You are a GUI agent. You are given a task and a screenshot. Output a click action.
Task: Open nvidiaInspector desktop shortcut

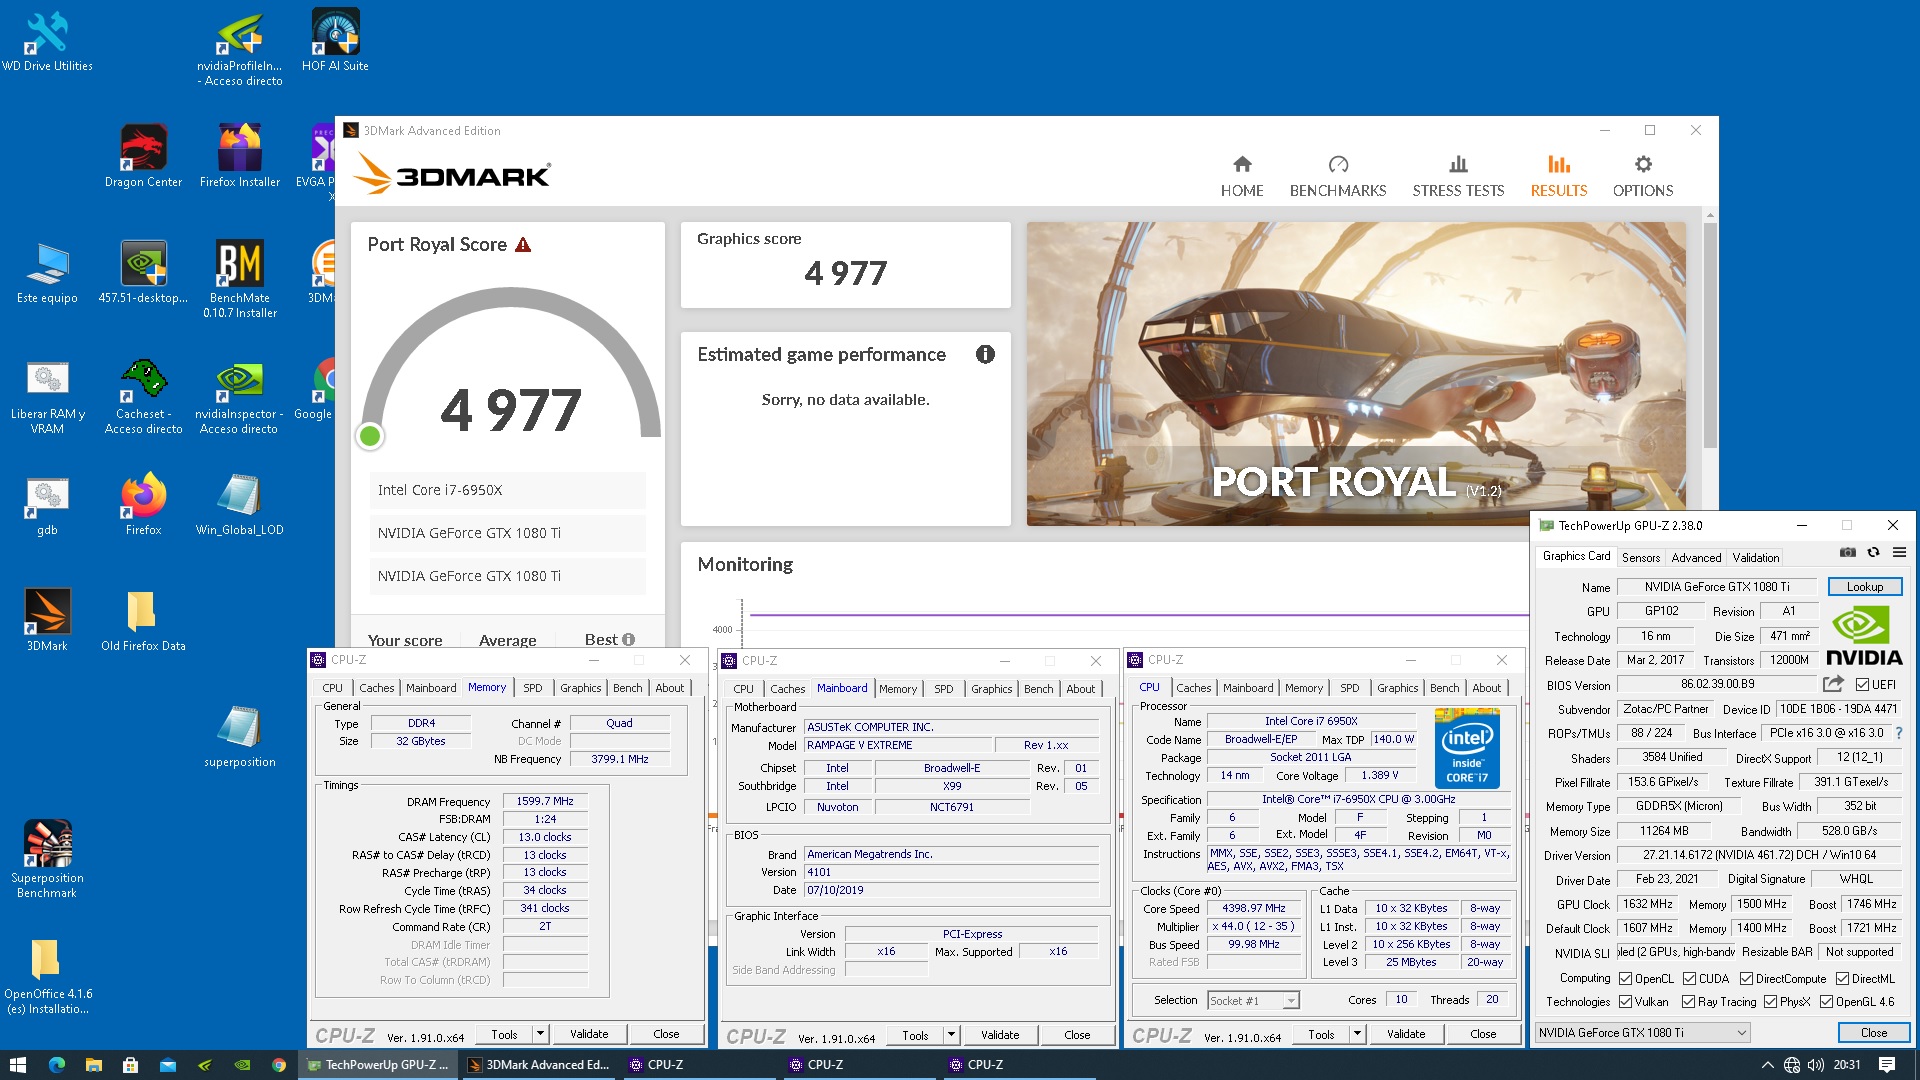[x=239, y=399]
